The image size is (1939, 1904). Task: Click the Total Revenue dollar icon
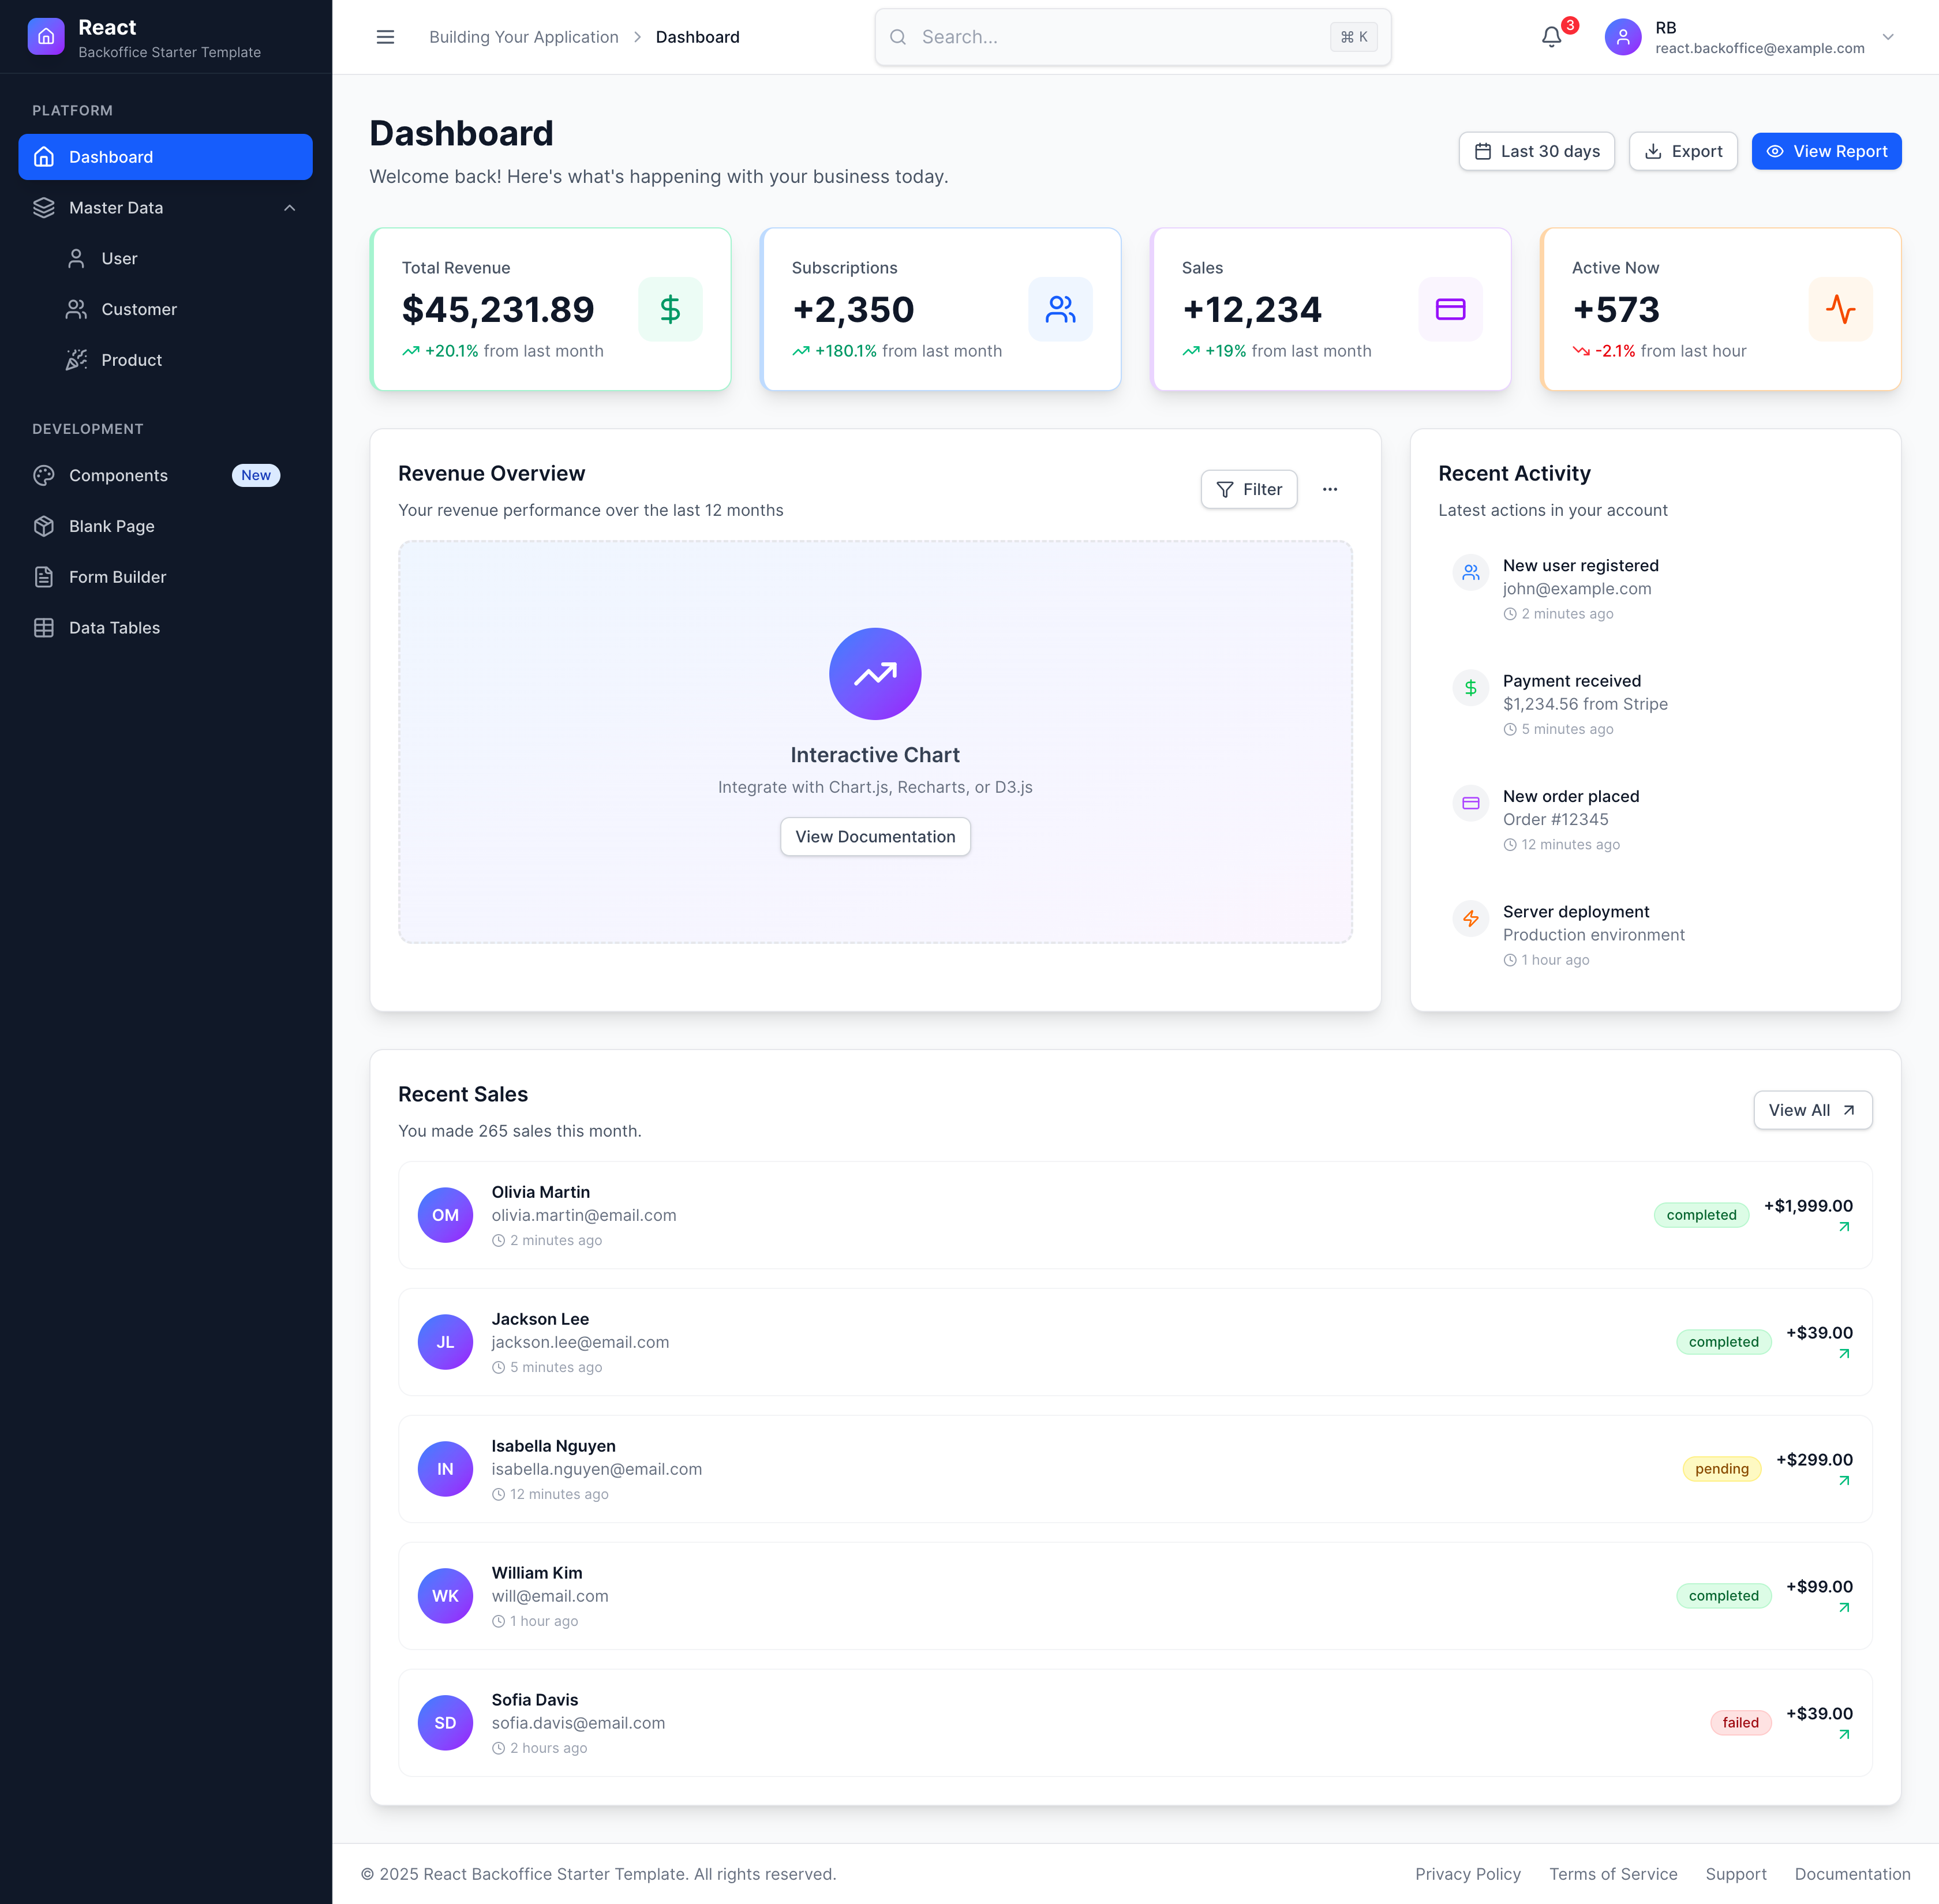pyautogui.click(x=670, y=309)
